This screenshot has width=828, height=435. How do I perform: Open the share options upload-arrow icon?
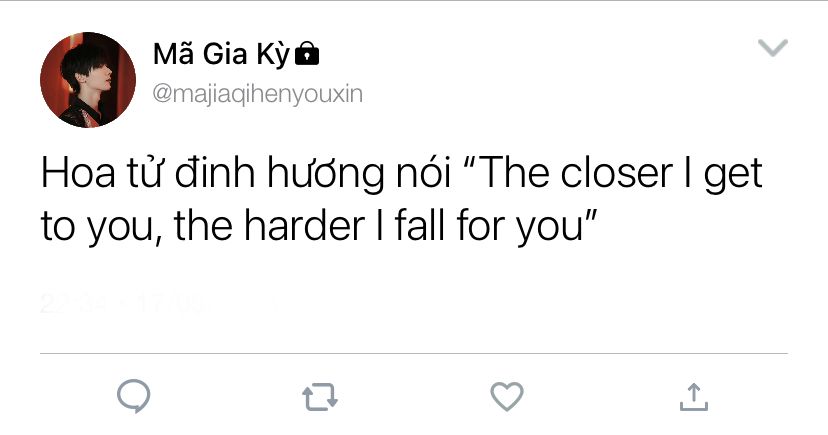pyautogui.click(x=693, y=397)
